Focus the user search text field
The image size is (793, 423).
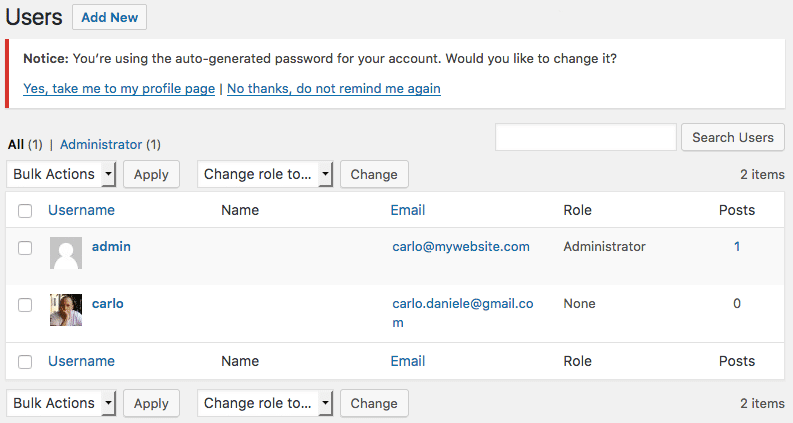[585, 137]
